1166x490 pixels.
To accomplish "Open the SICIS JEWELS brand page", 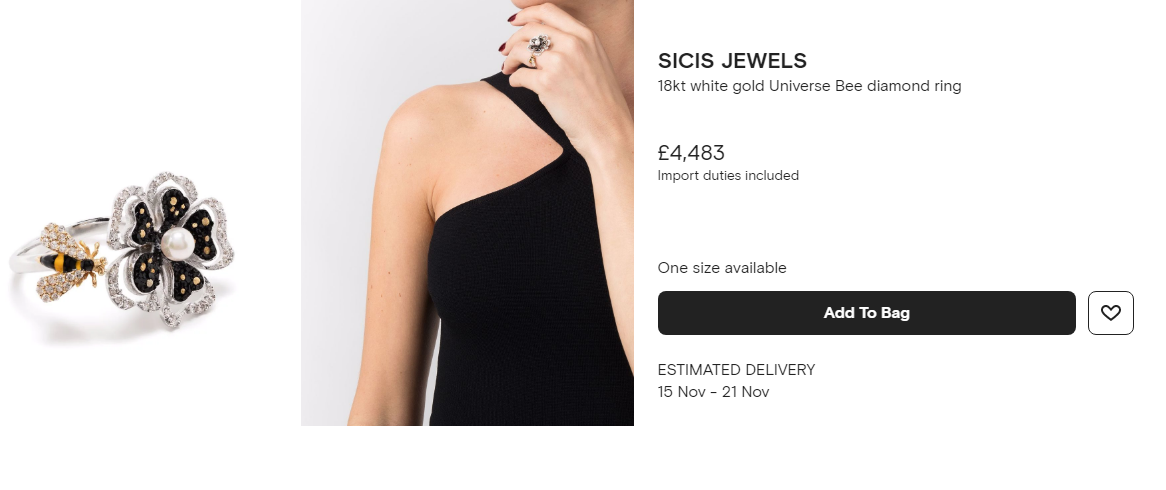I will tap(732, 61).
